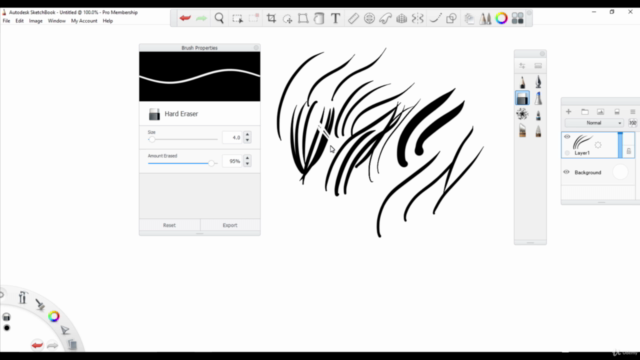Increase brush Size with up stepper
This screenshot has height=360, width=640.
point(247,134)
